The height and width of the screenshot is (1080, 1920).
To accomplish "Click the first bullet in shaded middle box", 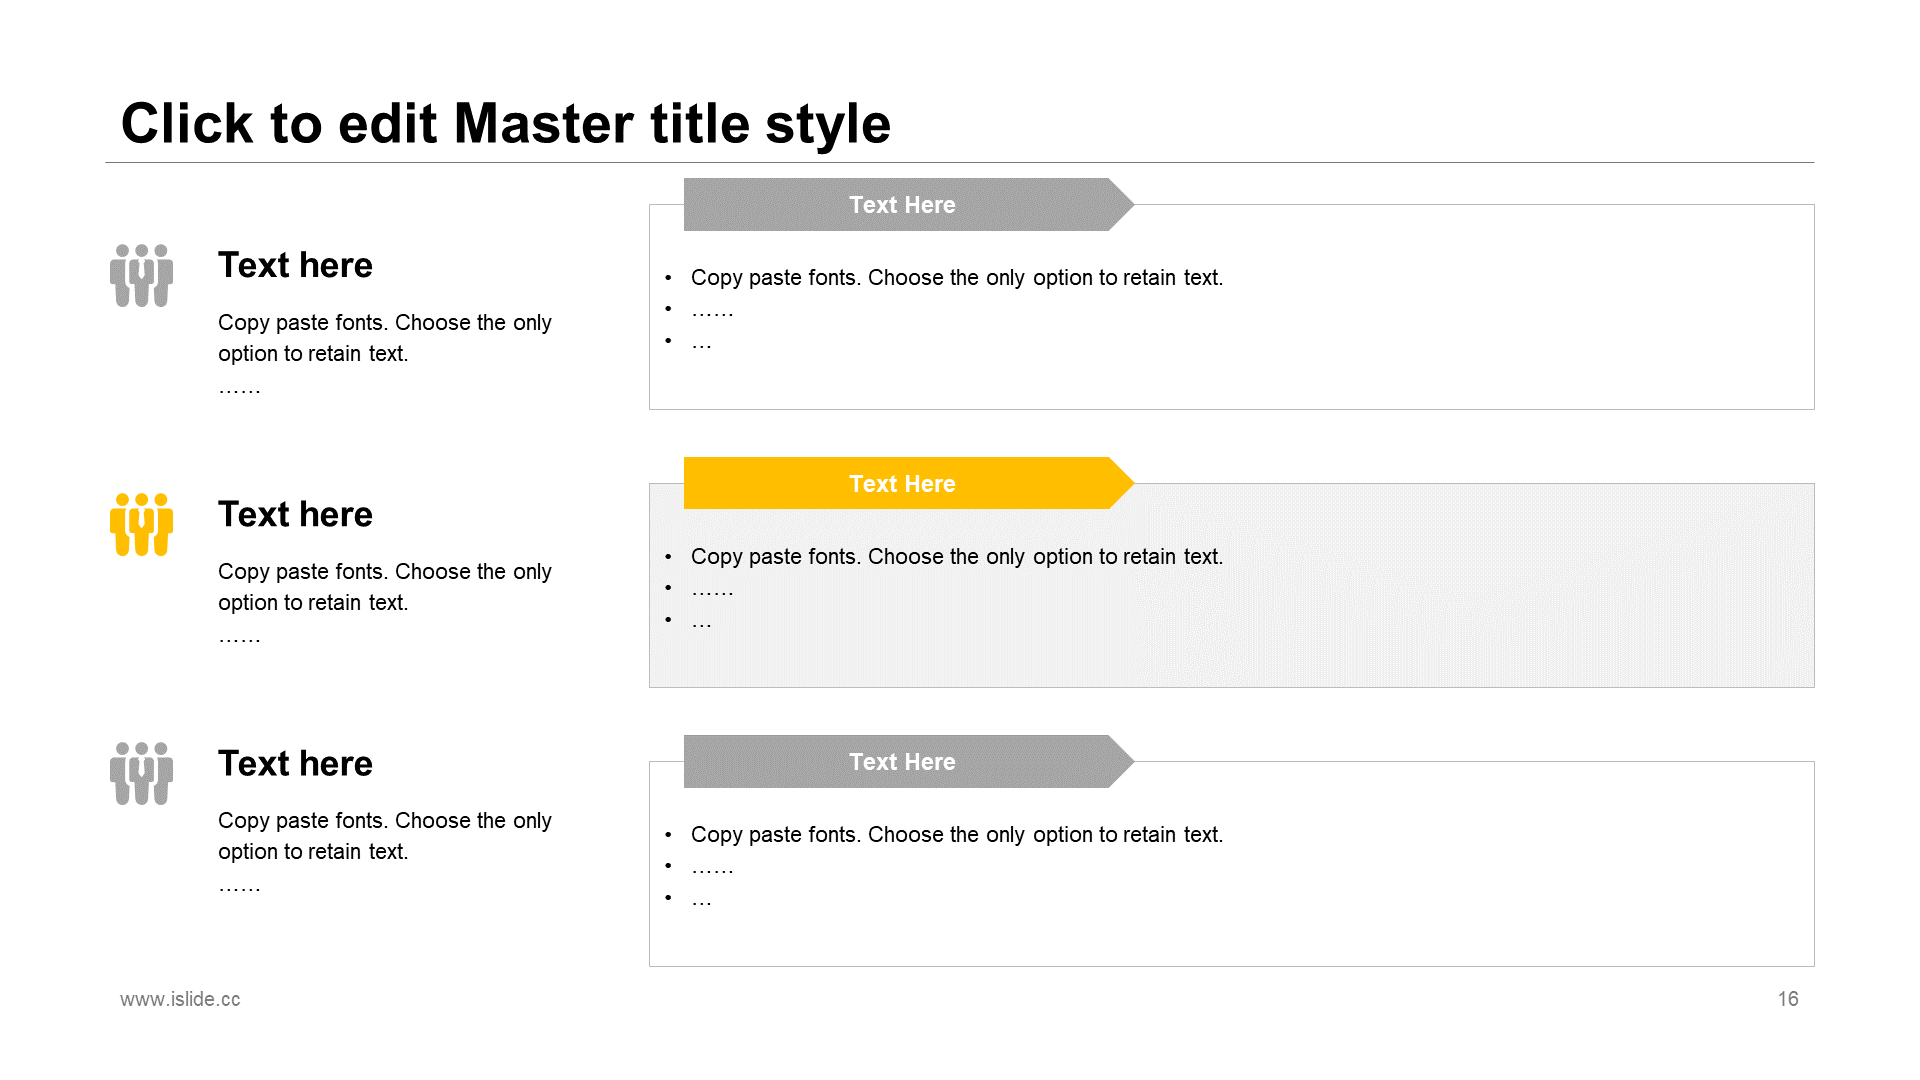I will pyautogui.click(x=956, y=557).
